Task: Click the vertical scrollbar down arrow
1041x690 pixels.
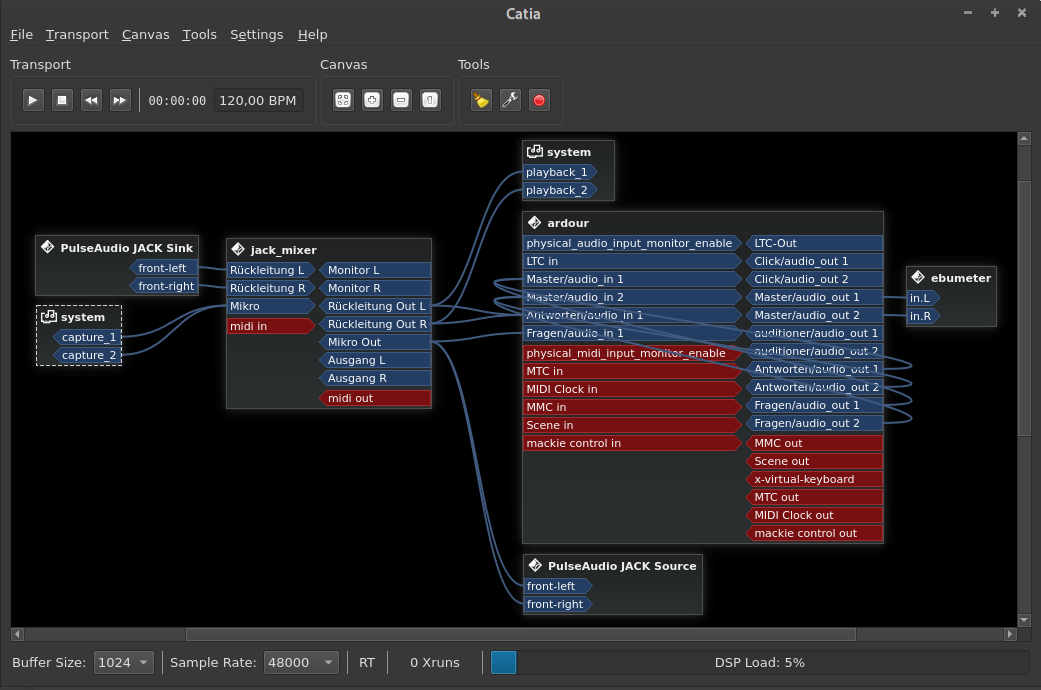Action: (1024, 620)
